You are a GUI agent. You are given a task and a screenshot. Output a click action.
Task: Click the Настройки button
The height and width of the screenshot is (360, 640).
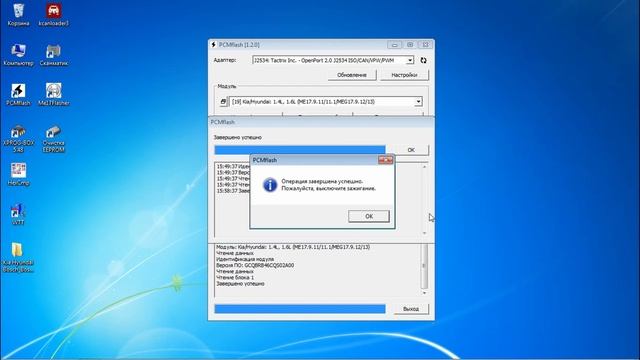tap(404, 75)
